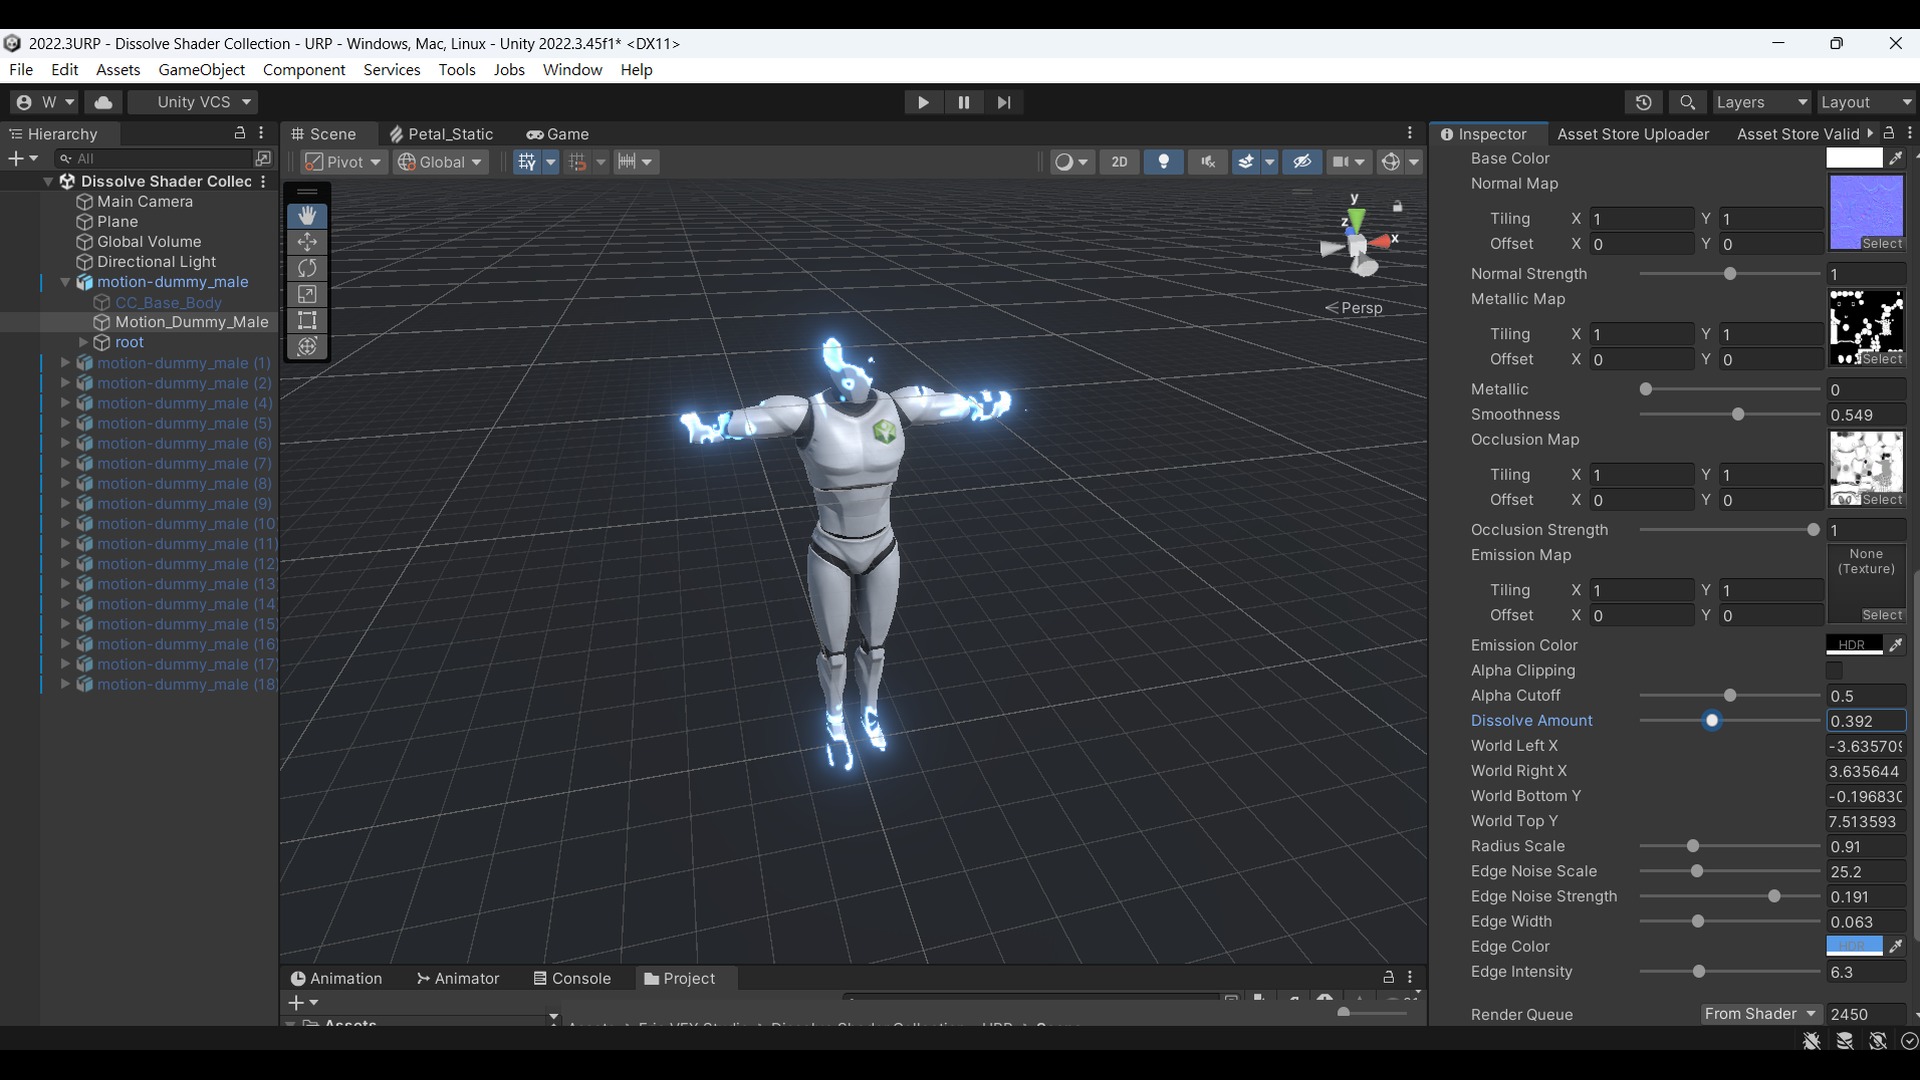Click the Radius Scale value field
This screenshot has width=1920, height=1080.
click(1865, 846)
